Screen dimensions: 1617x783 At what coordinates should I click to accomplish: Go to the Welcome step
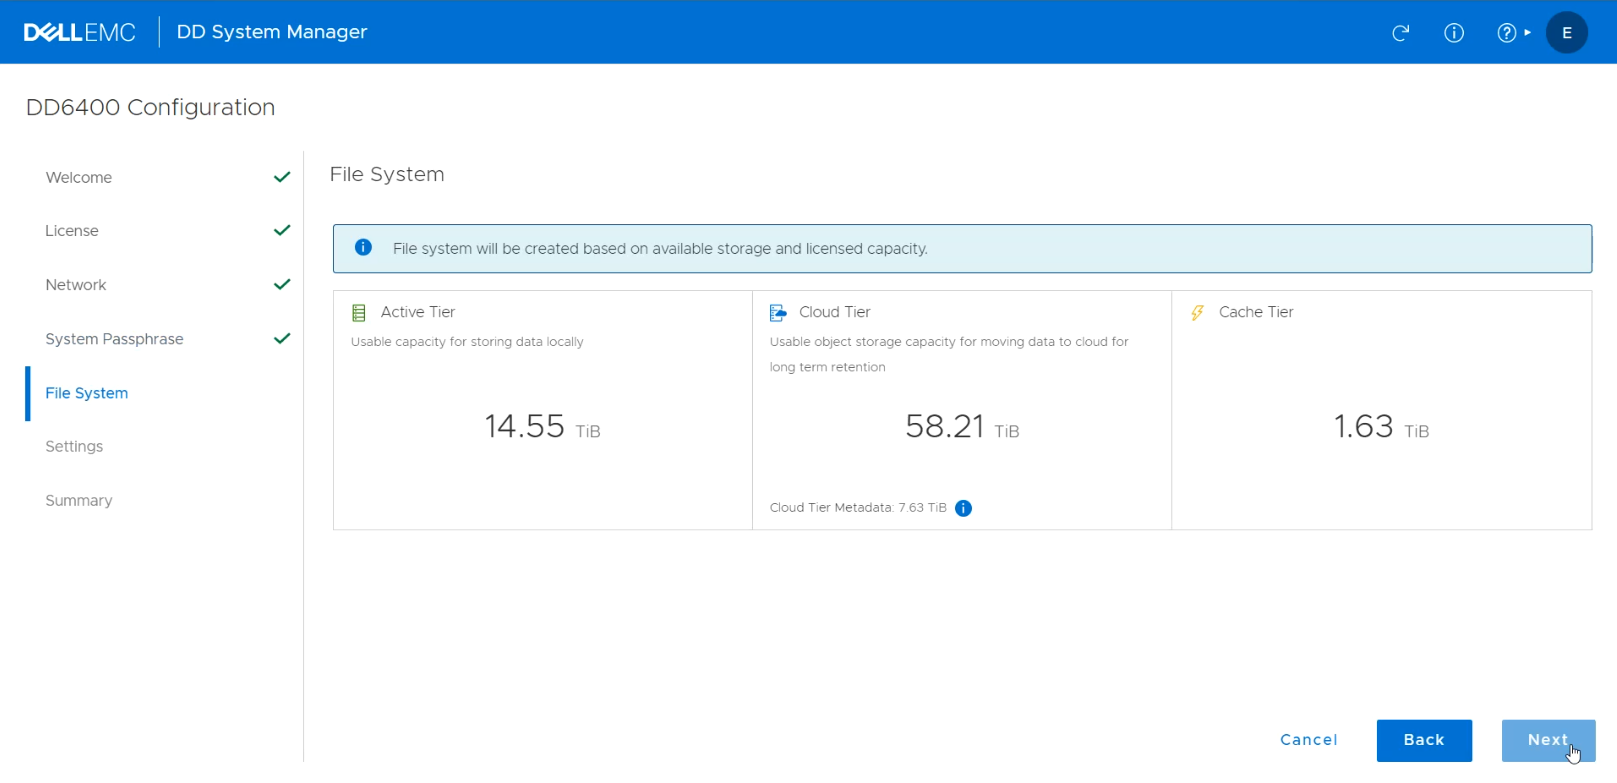pyautogui.click(x=79, y=177)
